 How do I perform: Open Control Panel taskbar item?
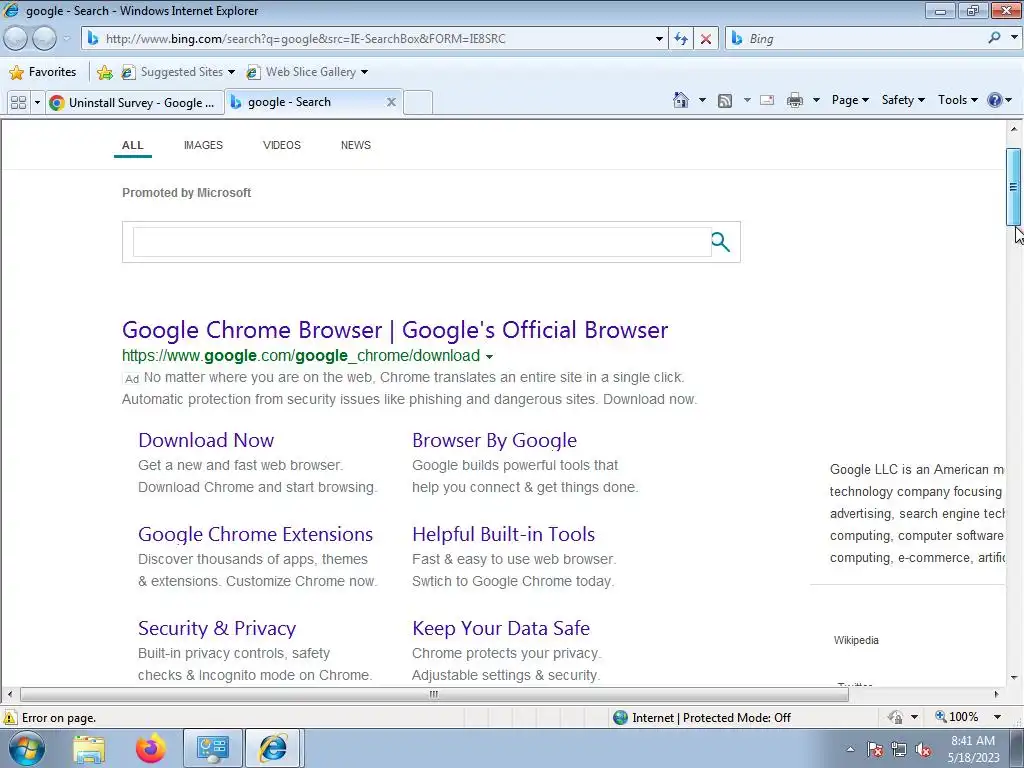click(x=212, y=748)
